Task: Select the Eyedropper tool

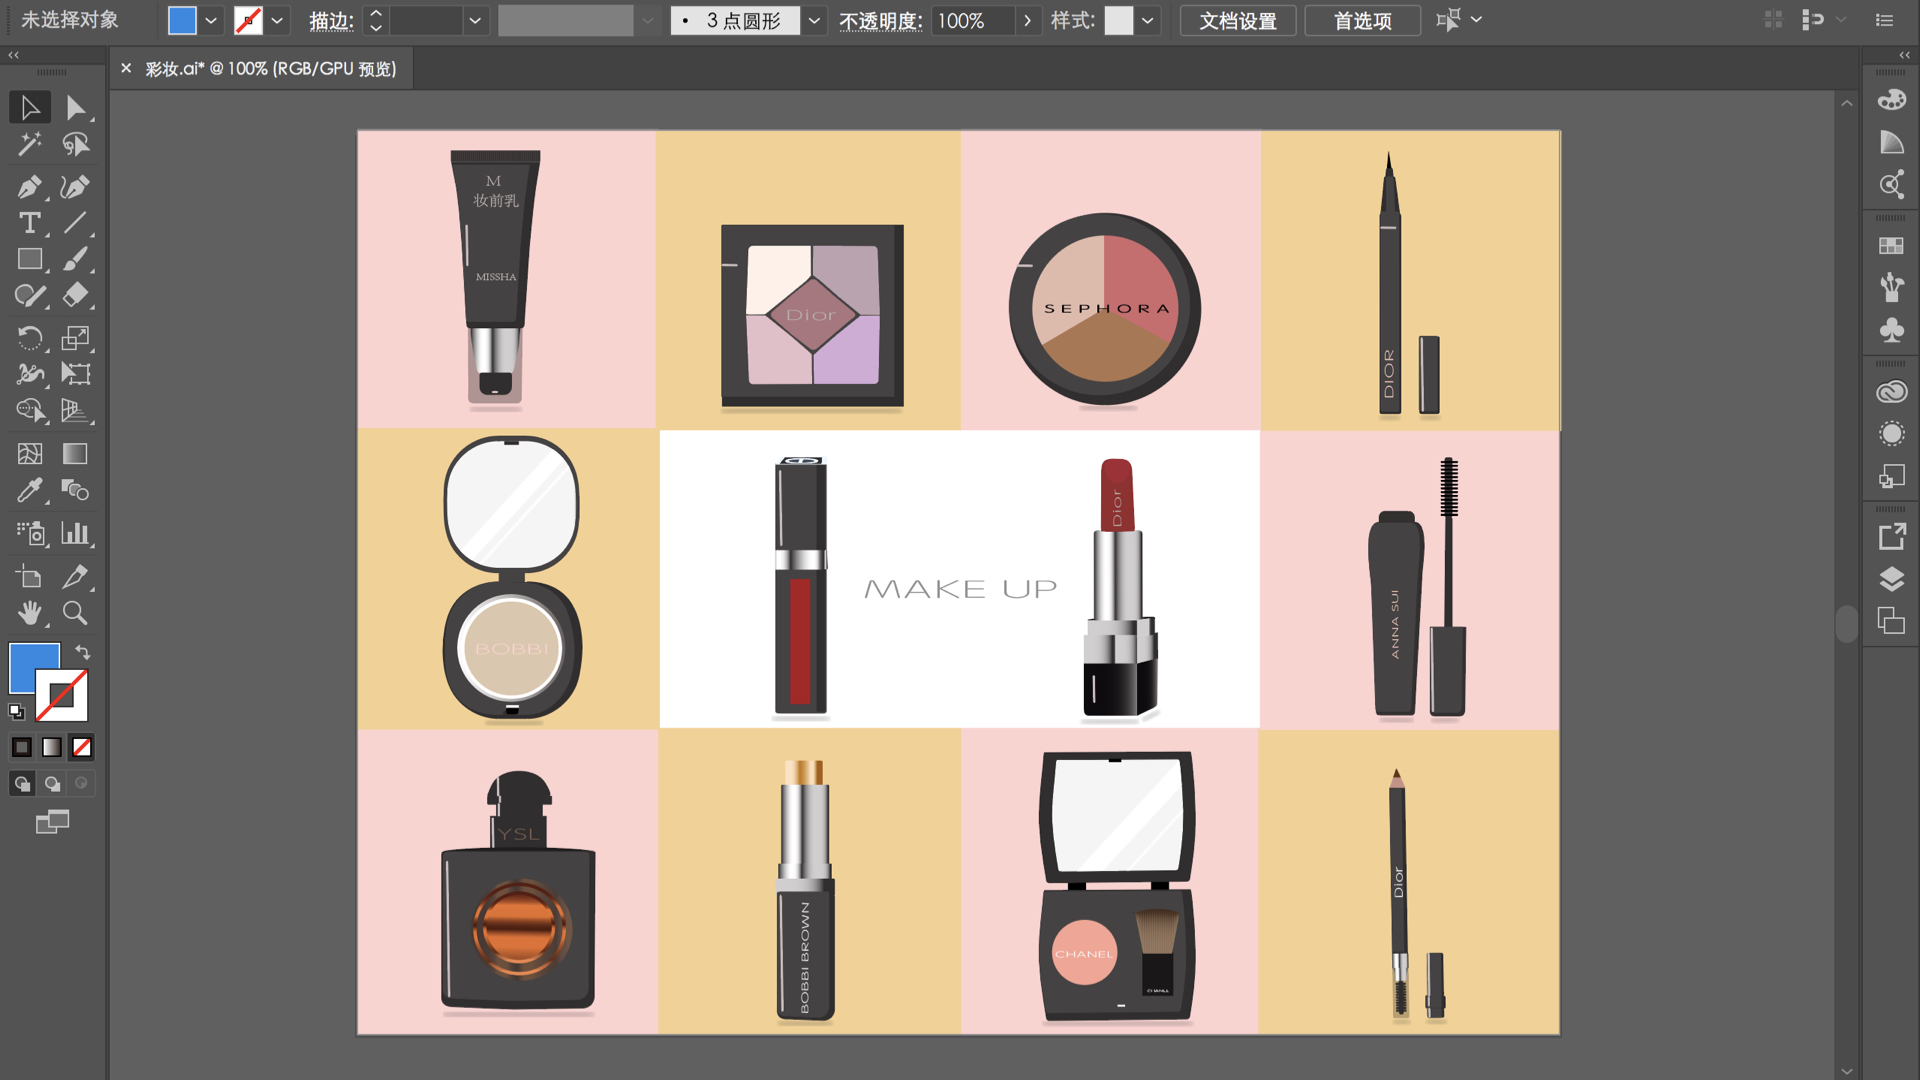Action: click(29, 490)
